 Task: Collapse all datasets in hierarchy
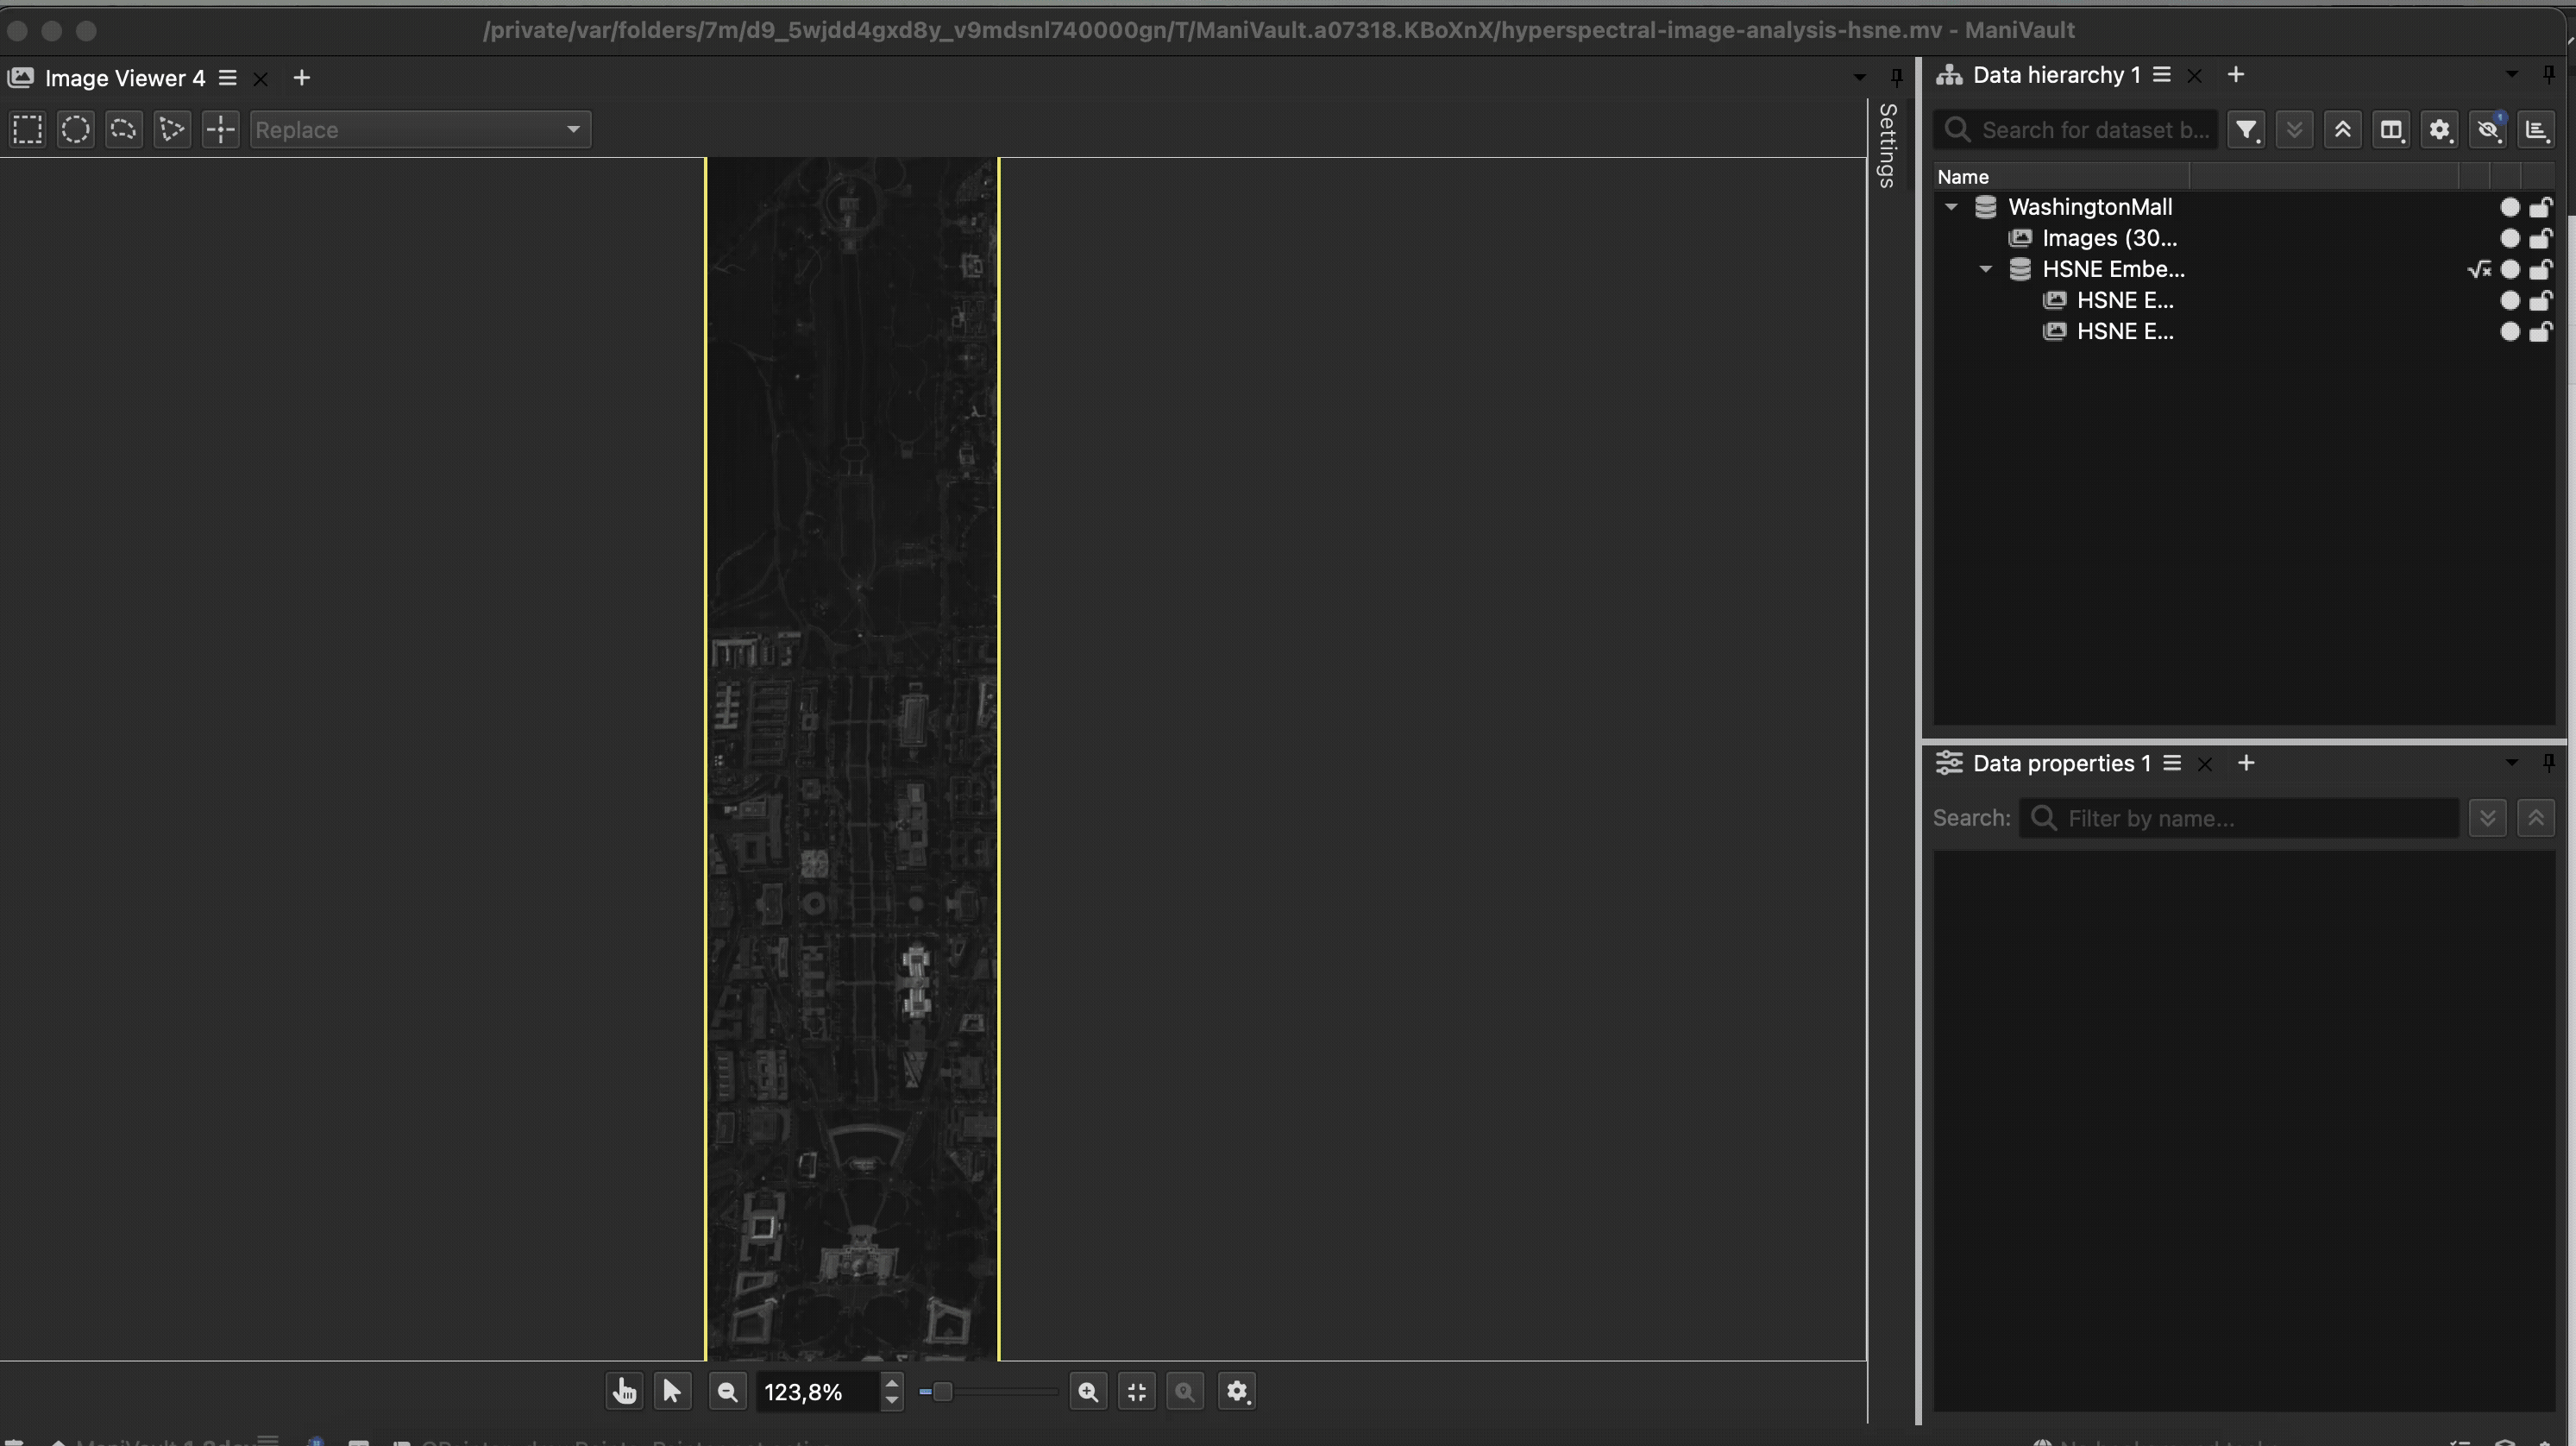tap(2343, 130)
